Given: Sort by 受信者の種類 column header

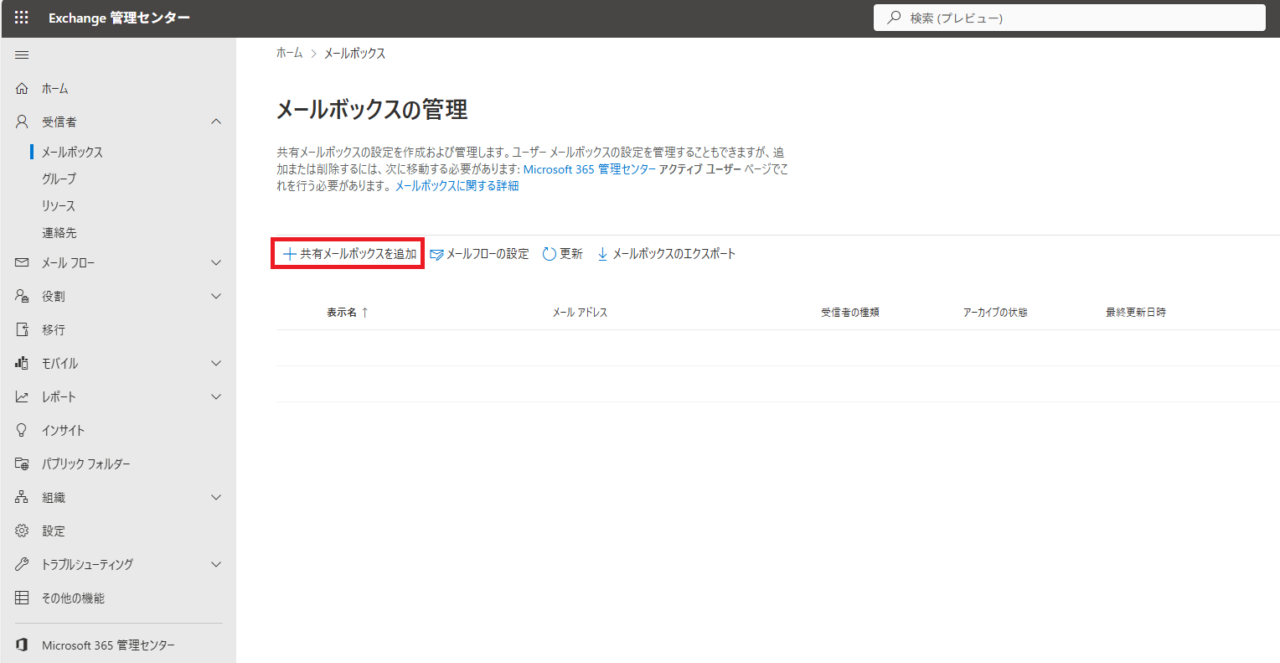Looking at the screenshot, I should pos(850,312).
